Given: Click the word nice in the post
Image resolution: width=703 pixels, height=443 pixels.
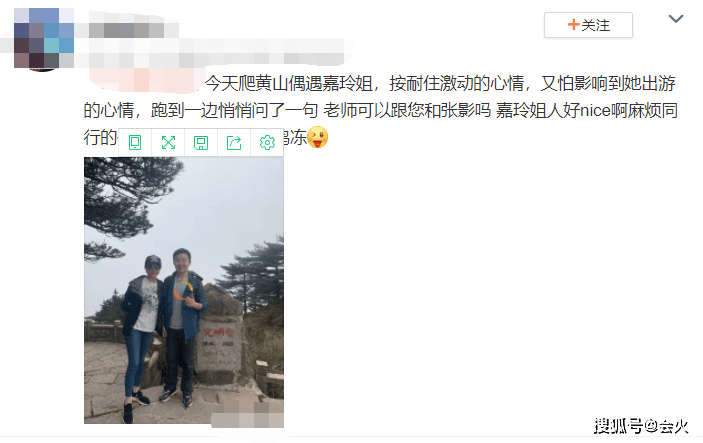Looking at the screenshot, I should click(595, 110).
